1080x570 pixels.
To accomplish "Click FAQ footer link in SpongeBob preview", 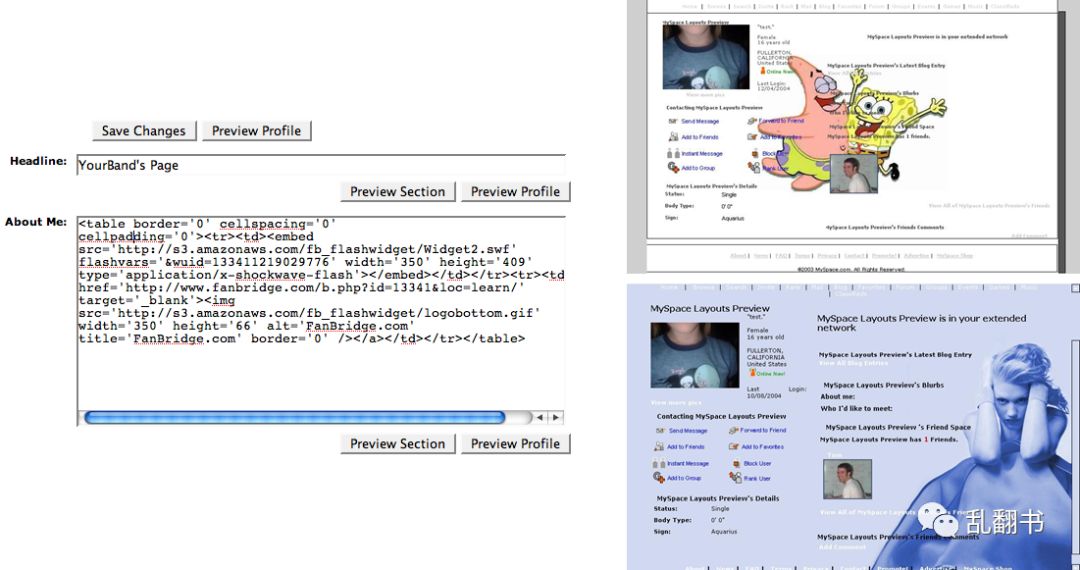I will [780, 255].
